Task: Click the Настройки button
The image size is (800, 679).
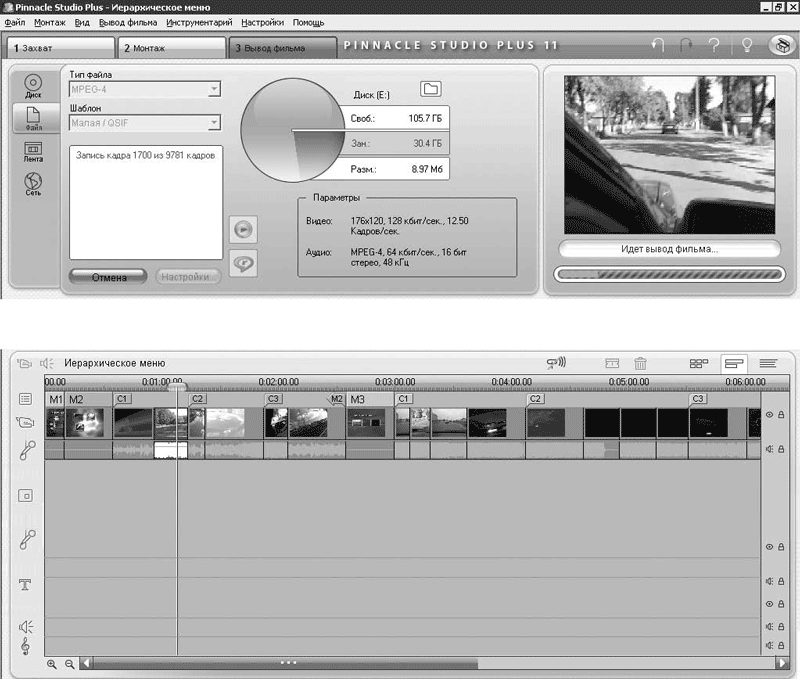Action: tap(188, 277)
